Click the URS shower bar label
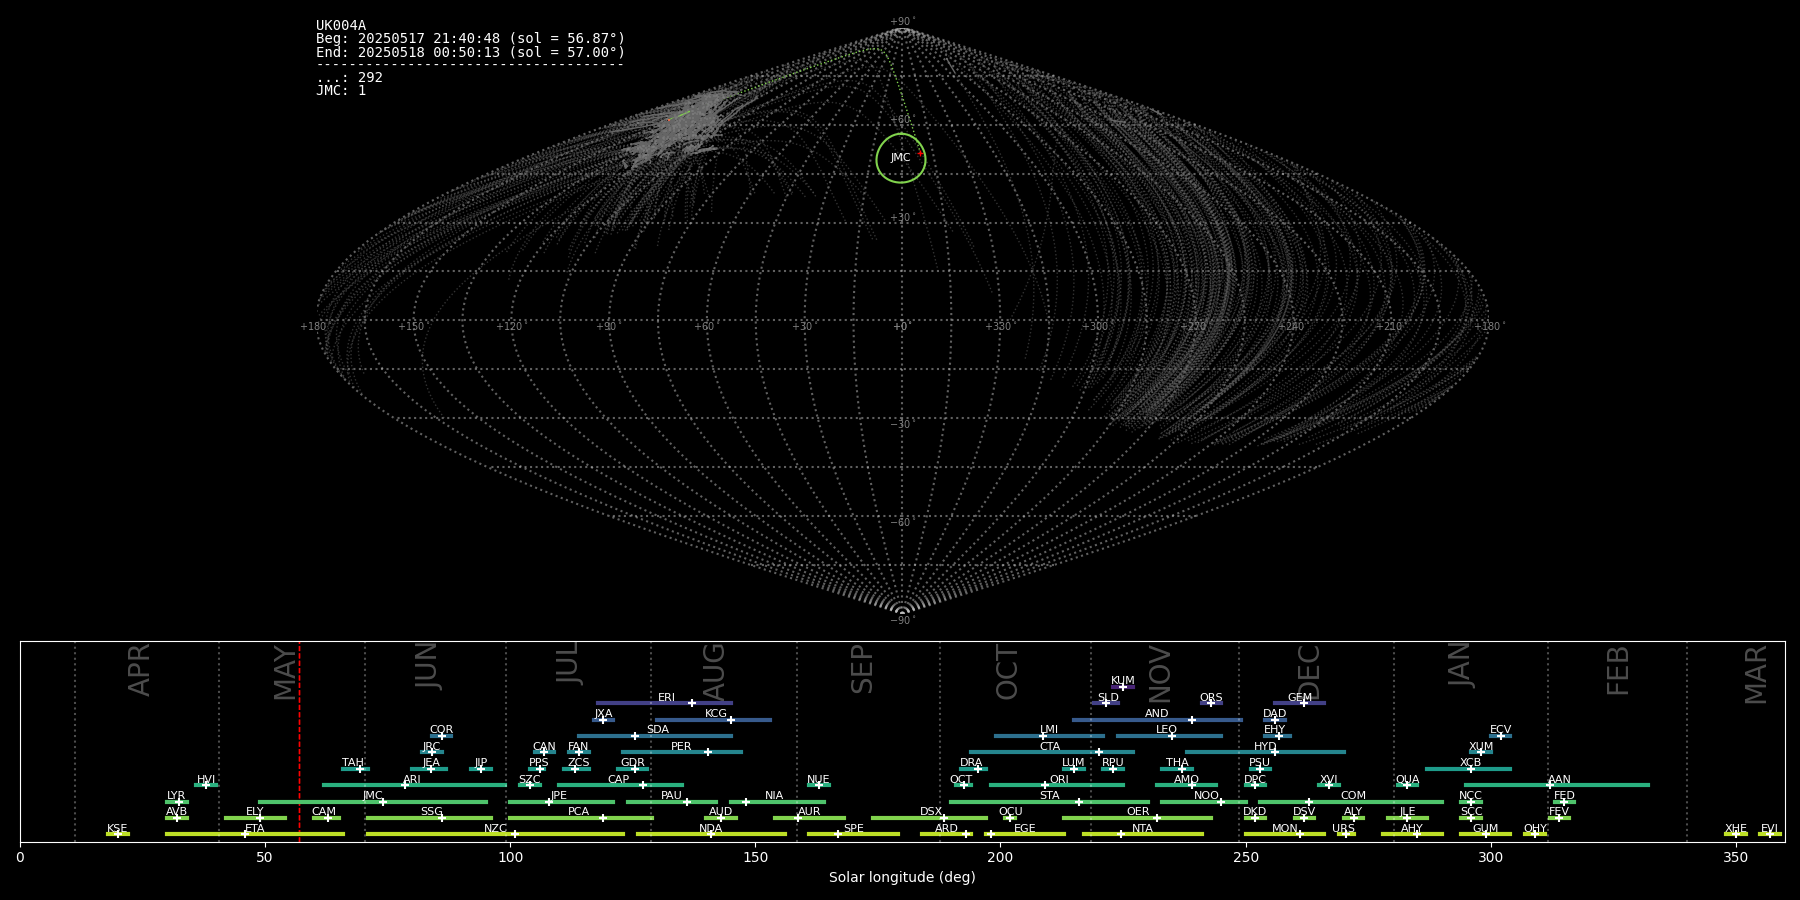The image size is (1800, 900). click(1343, 829)
